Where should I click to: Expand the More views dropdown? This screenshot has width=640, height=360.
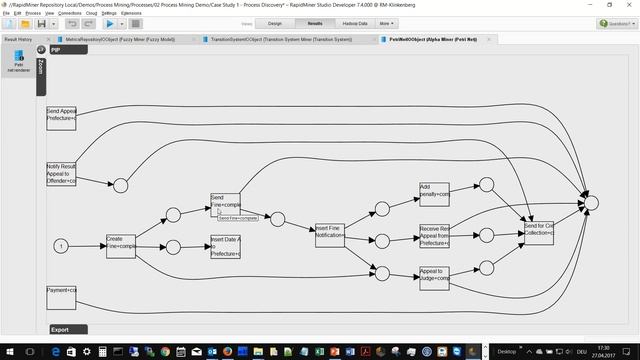pyautogui.click(x=386, y=24)
